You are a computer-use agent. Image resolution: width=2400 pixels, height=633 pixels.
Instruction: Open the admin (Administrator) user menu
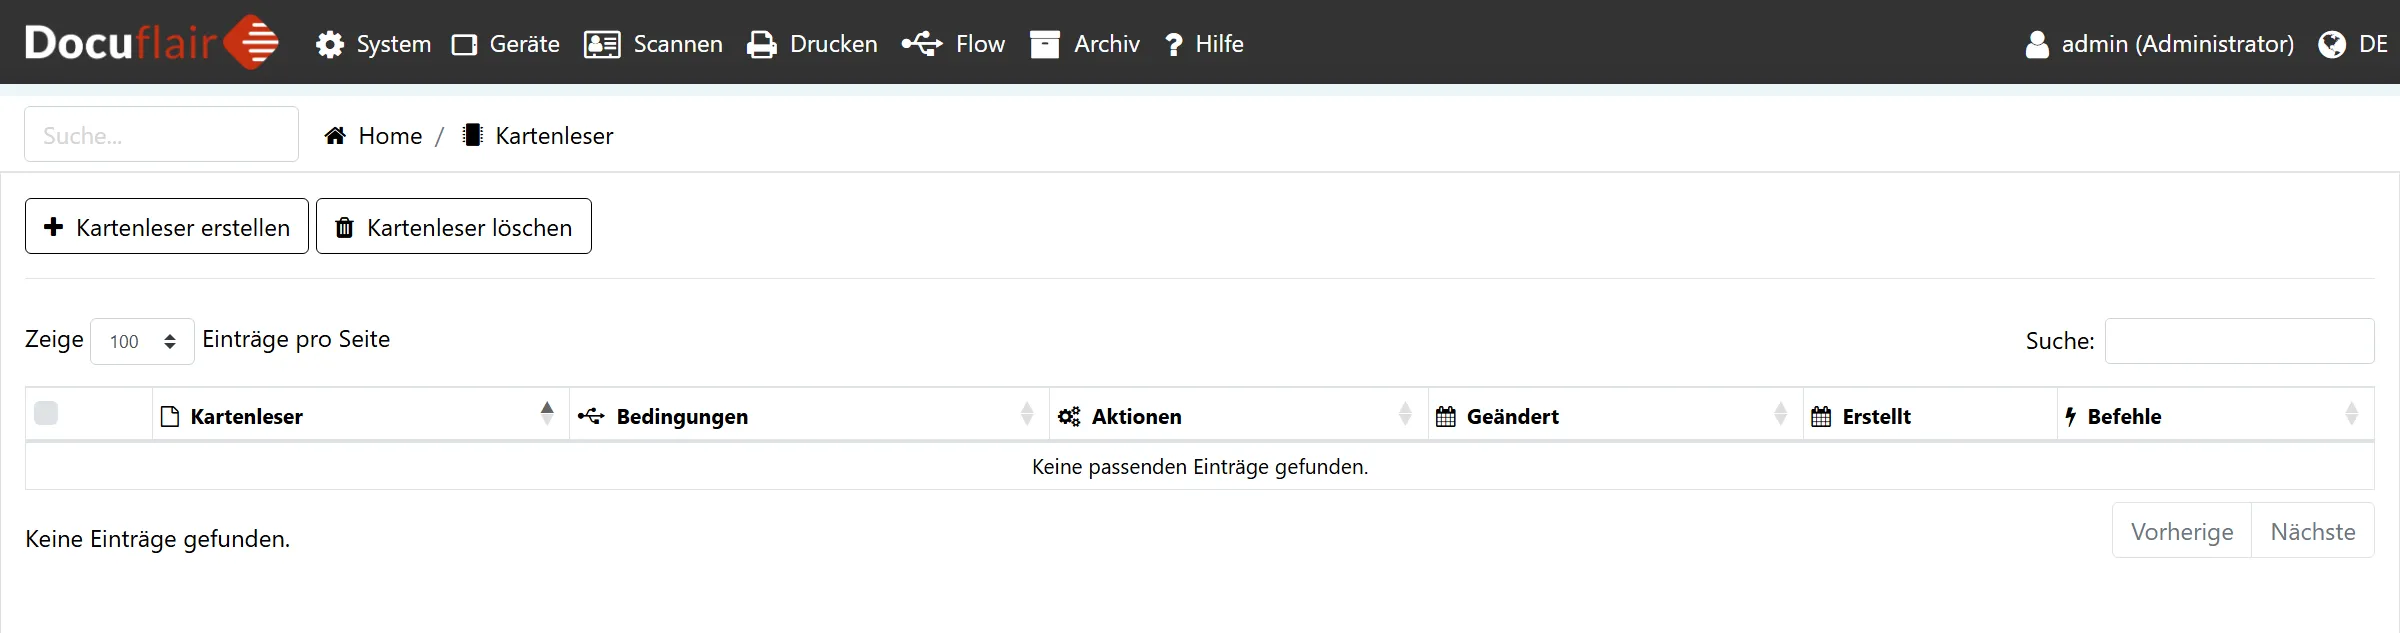pyautogui.click(x=2160, y=44)
